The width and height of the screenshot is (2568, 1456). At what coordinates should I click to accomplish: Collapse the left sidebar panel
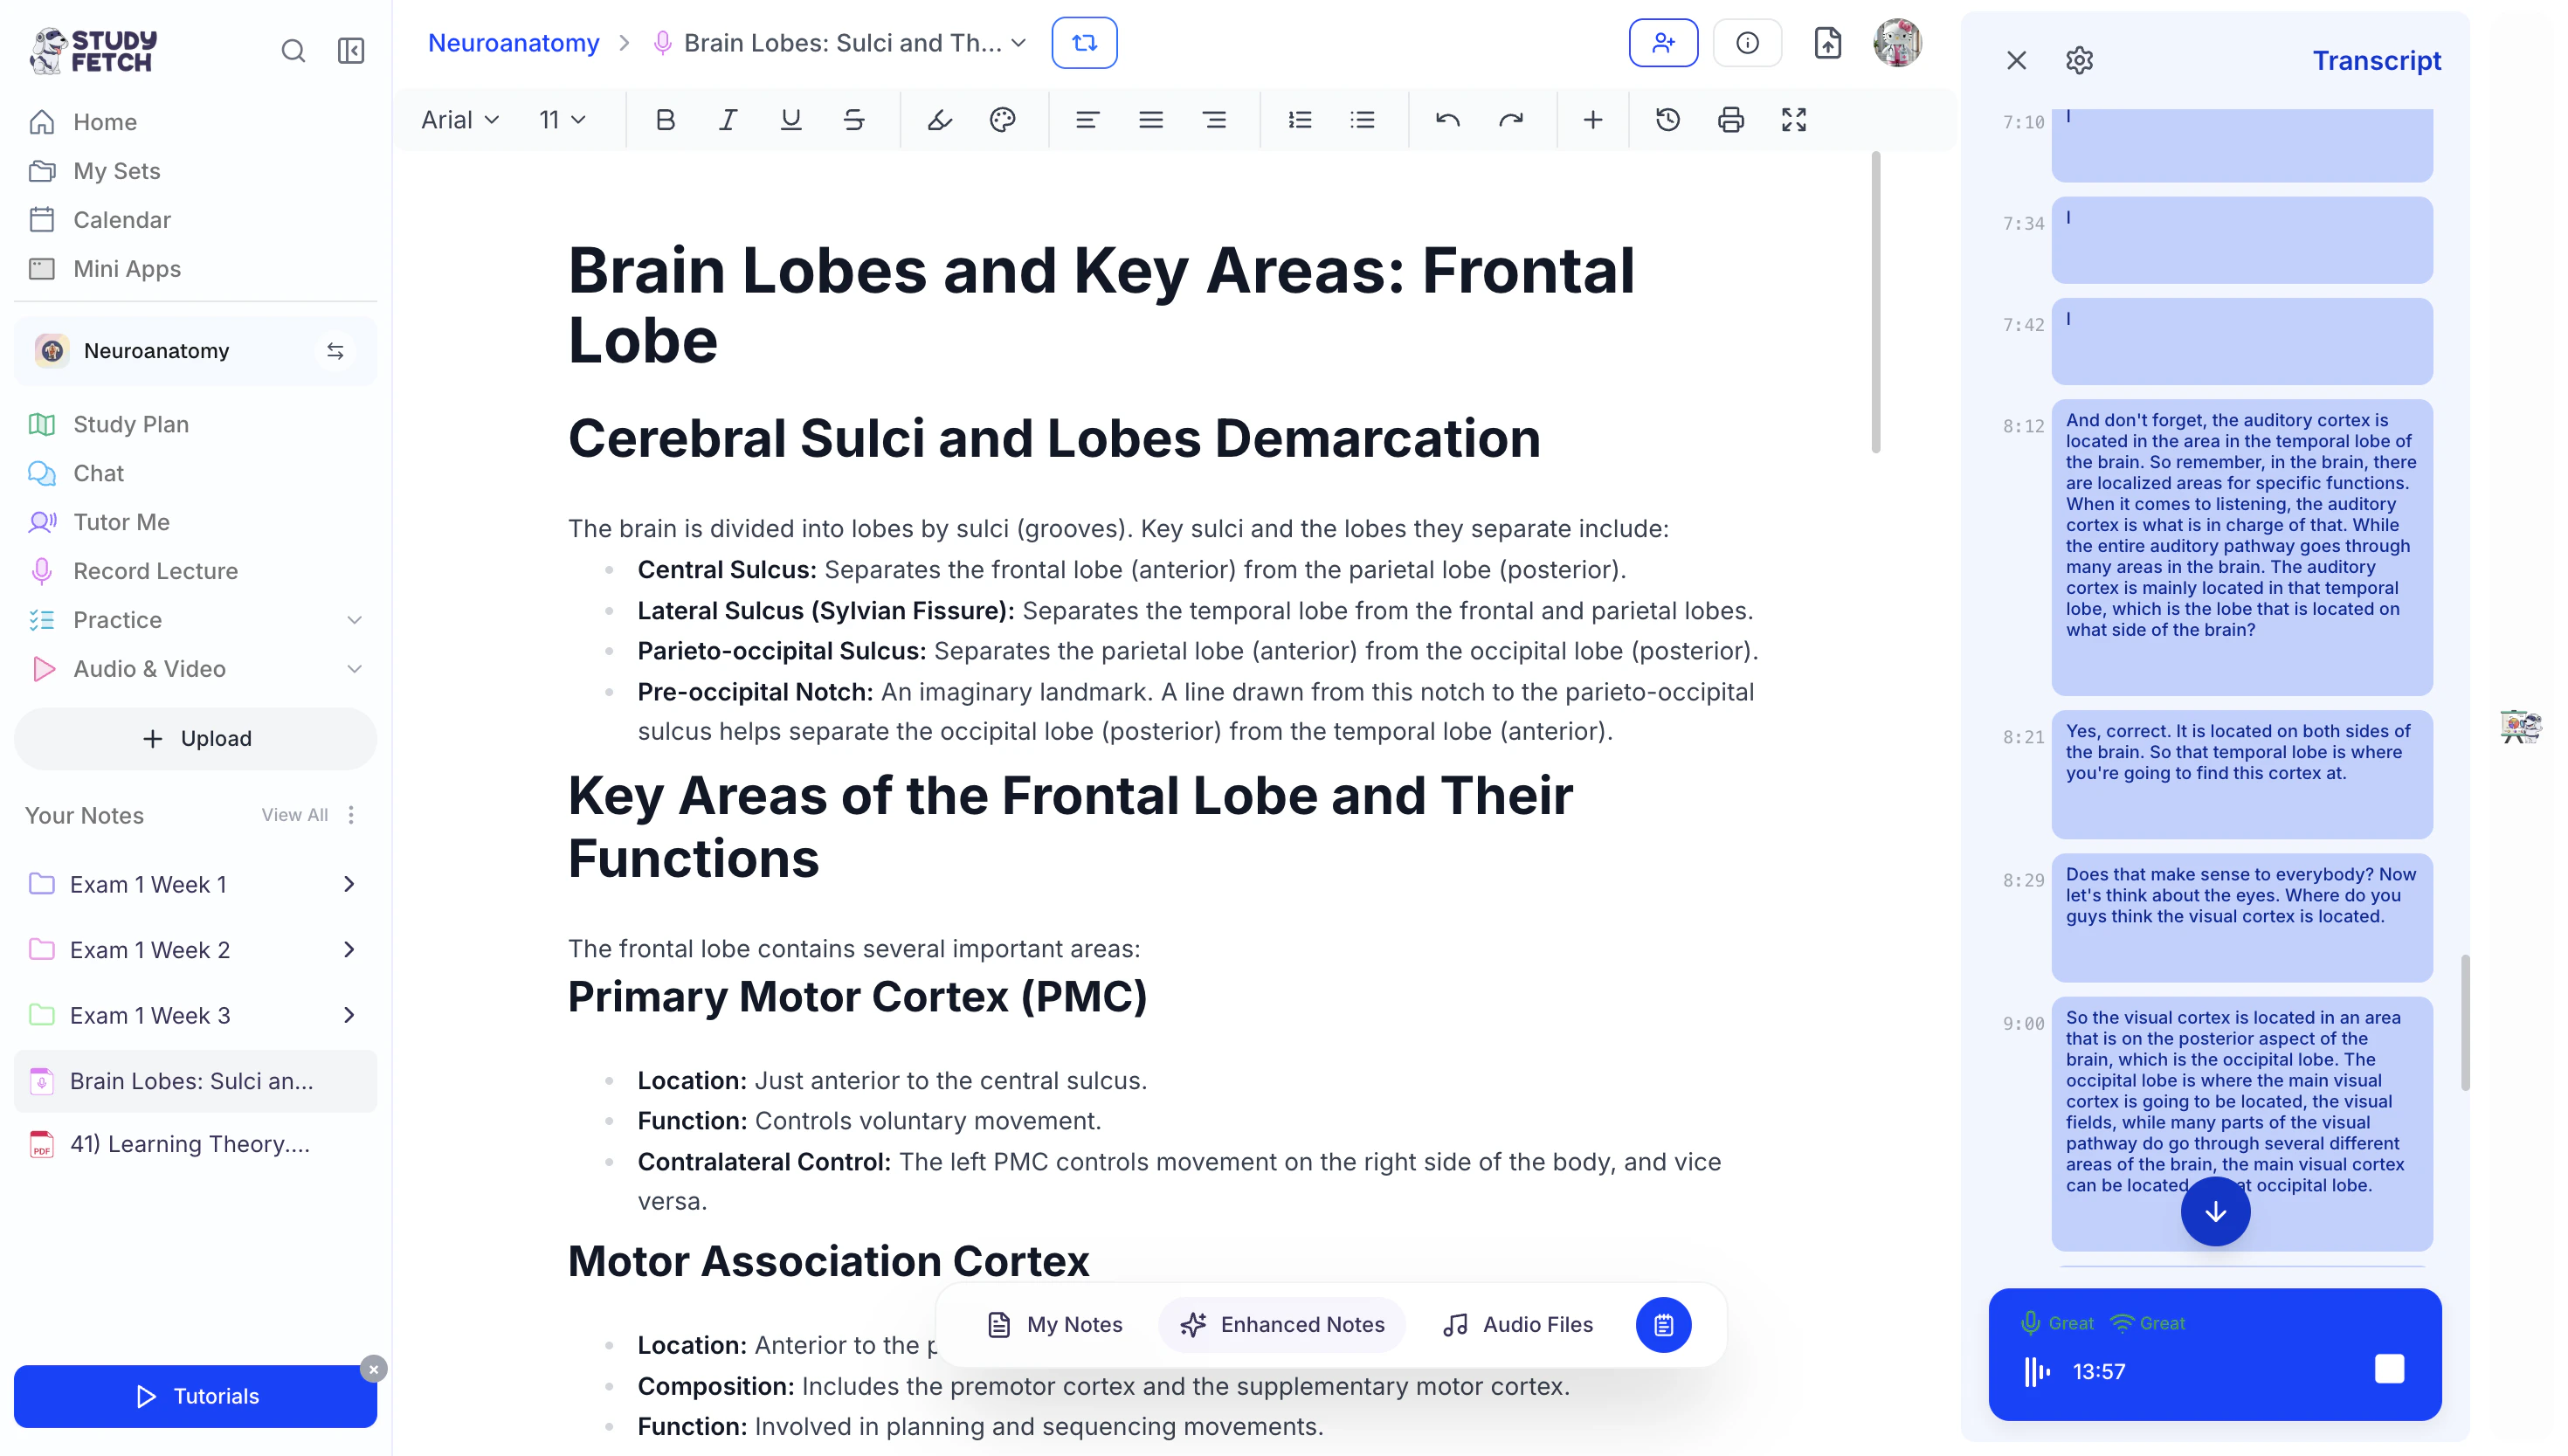pyautogui.click(x=351, y=50)
